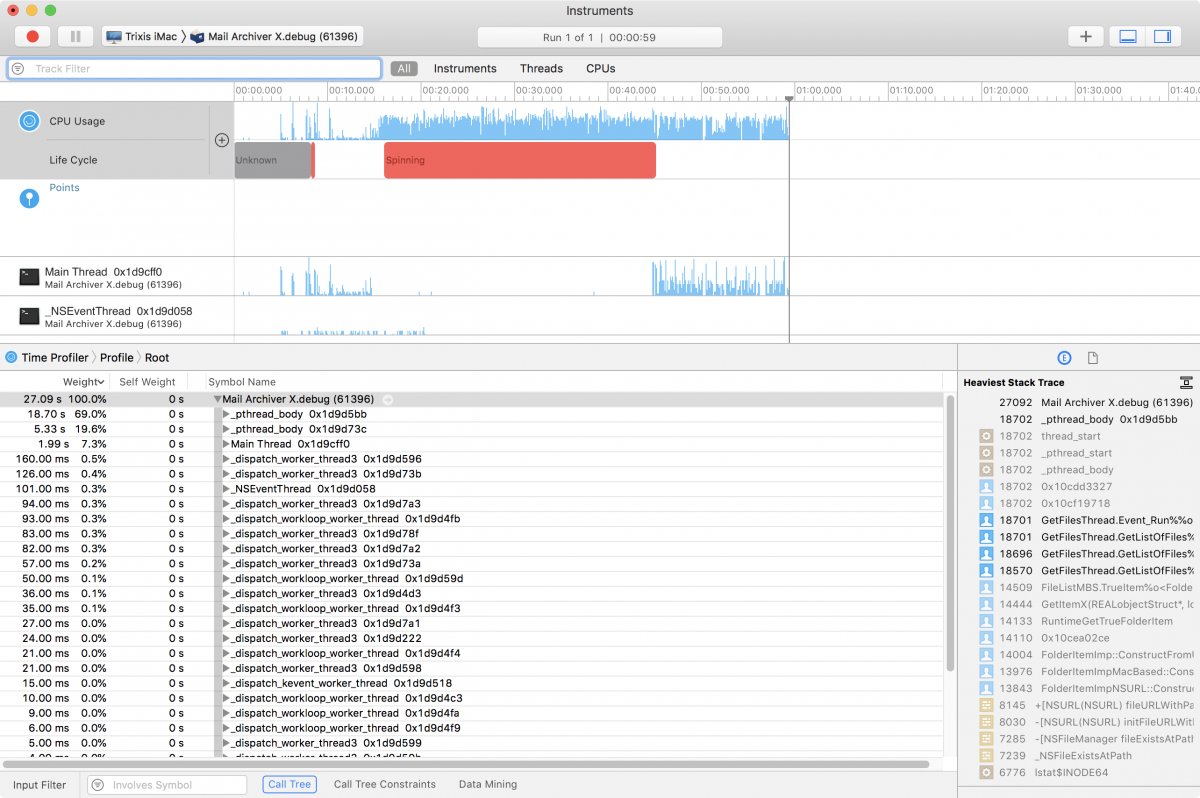Viewport: 1200px width, 798px height.
Task: Click the person icon beside GetFilesThread.Event_Run
Action: pyautogui.click(x=986, y=520)
